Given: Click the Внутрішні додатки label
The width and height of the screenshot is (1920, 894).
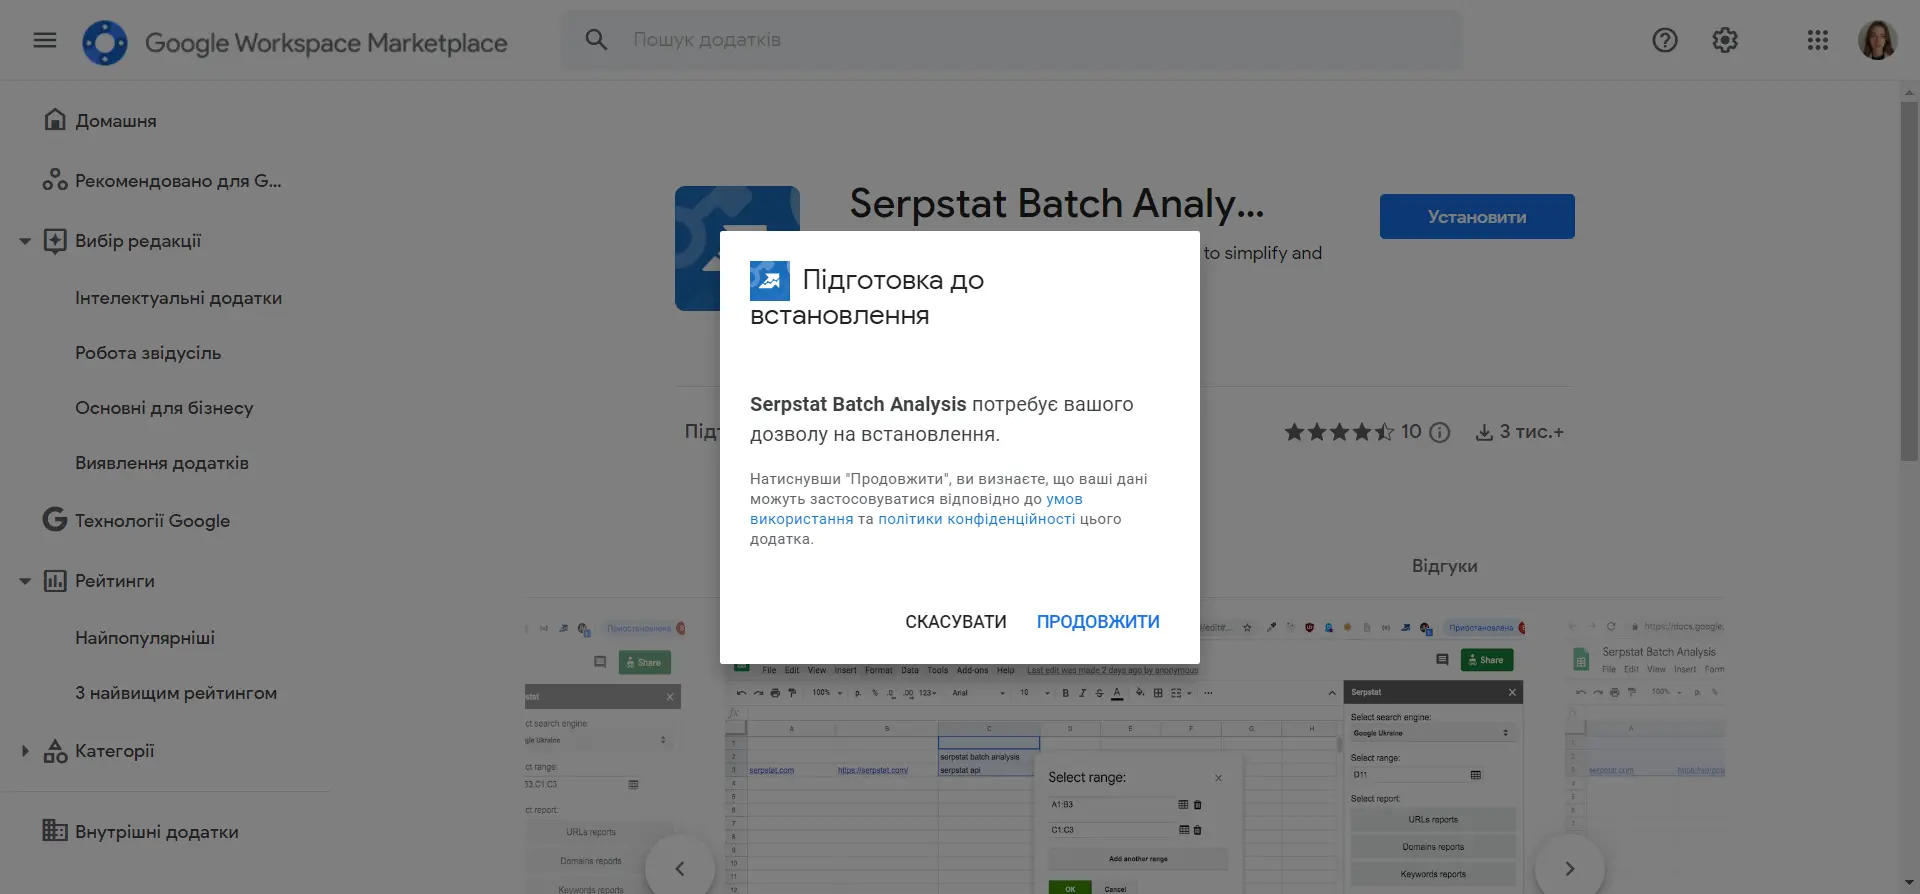Looking at the screenshot, I should [157, 832].
